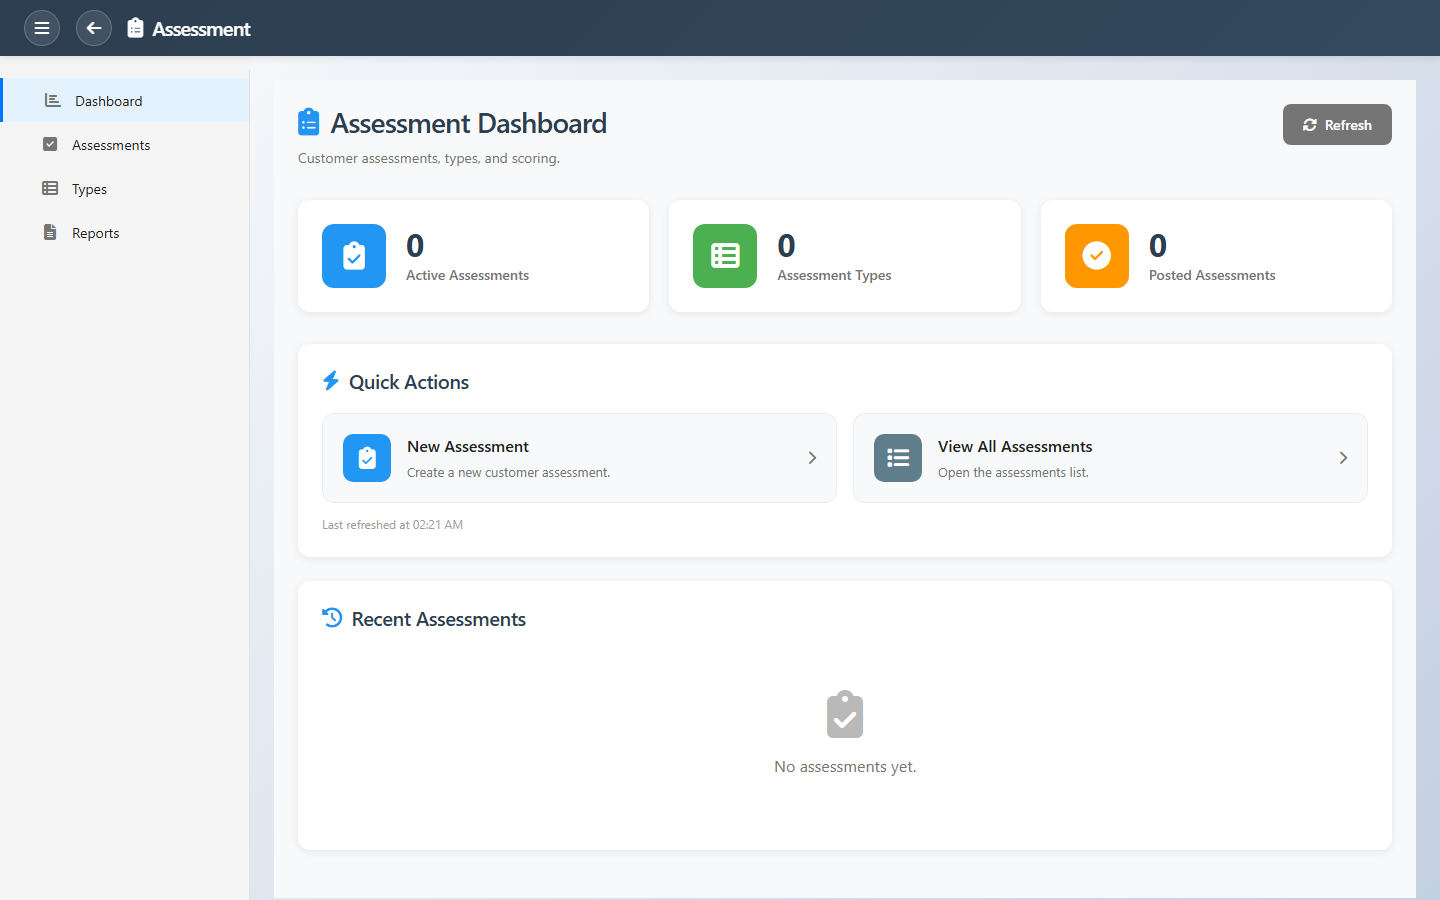Click the blue New Assessment icon

367,458
